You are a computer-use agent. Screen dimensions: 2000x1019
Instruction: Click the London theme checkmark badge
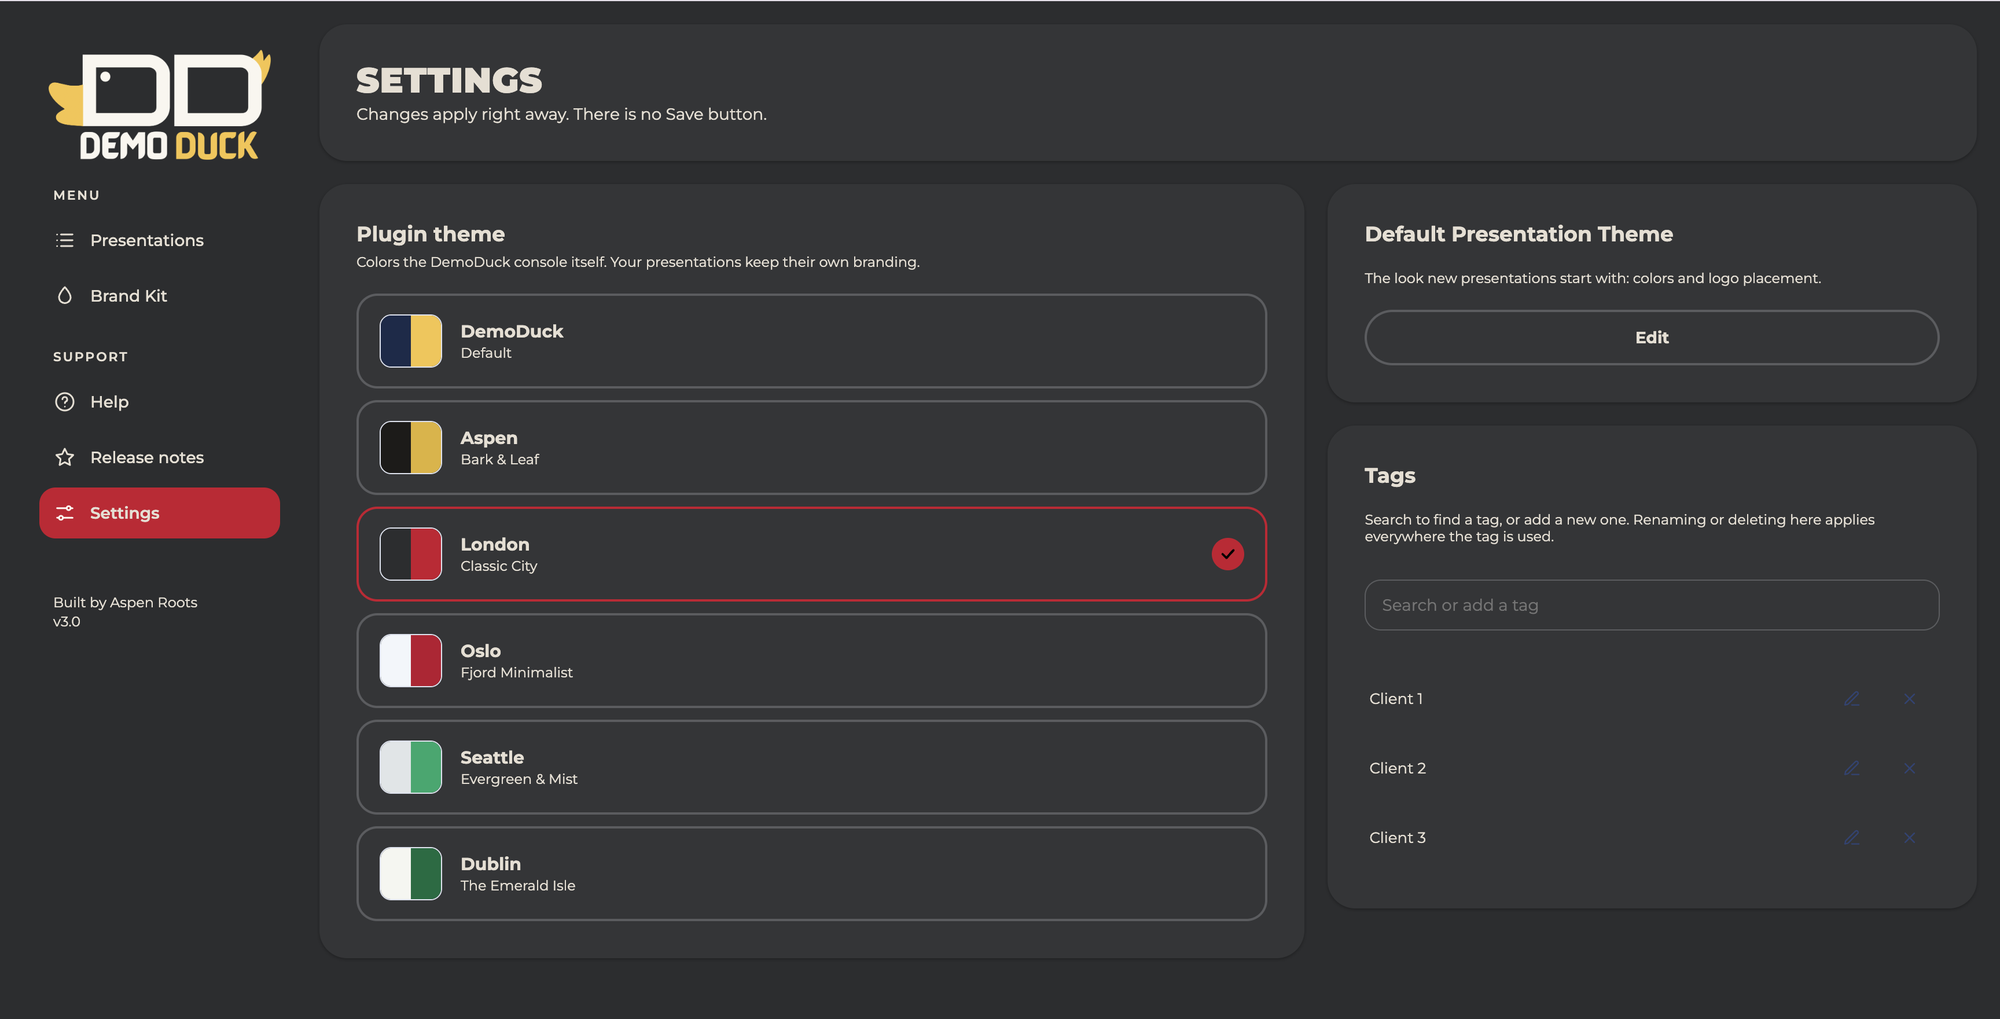point(1228,554)
